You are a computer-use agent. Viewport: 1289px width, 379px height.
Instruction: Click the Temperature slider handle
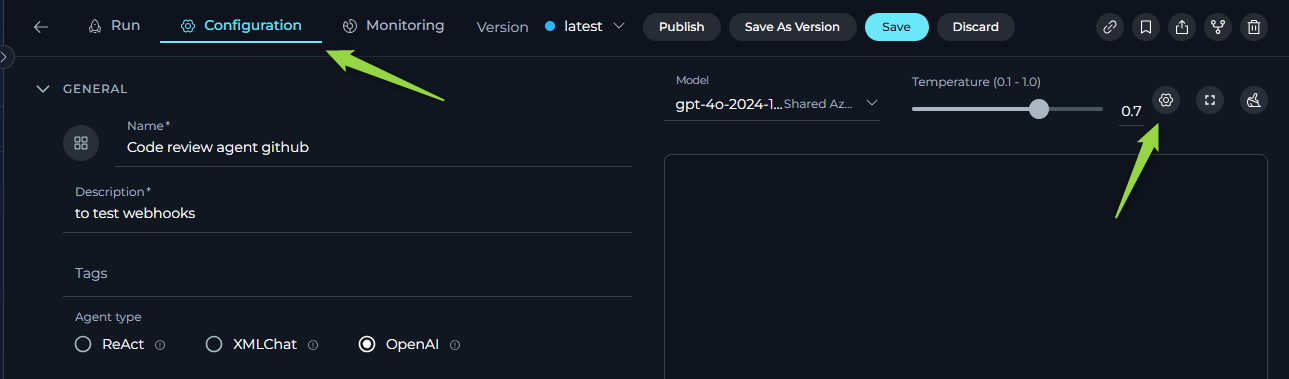pos(1039,108)
